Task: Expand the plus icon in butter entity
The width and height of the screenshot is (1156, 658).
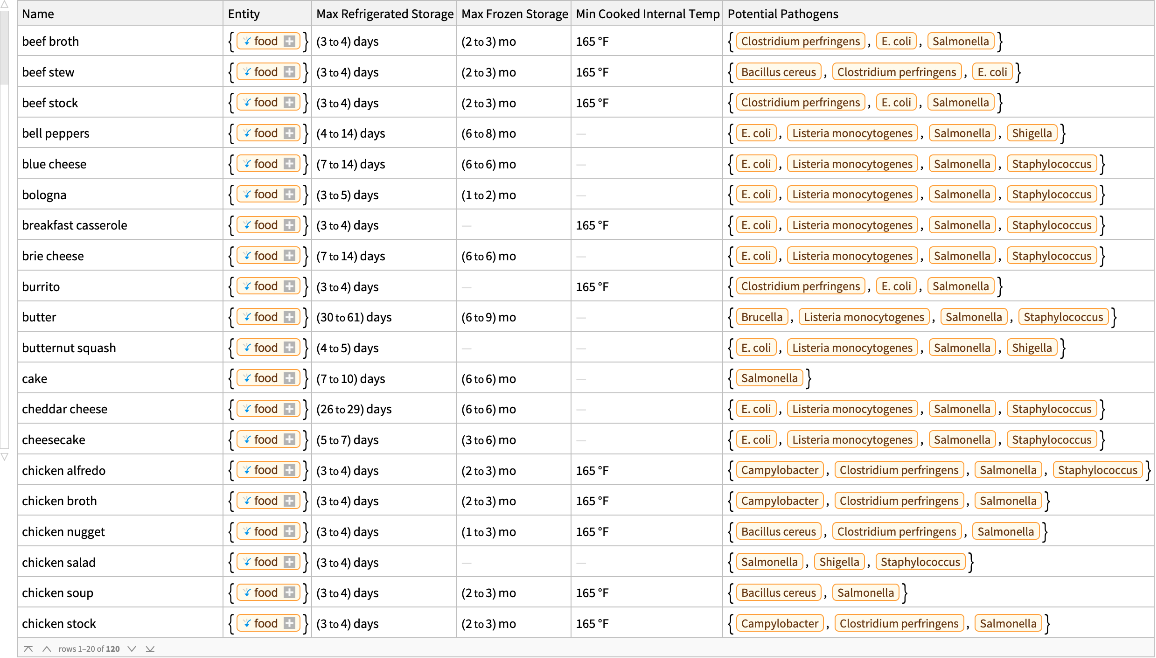Action: (x=290, y=317)
